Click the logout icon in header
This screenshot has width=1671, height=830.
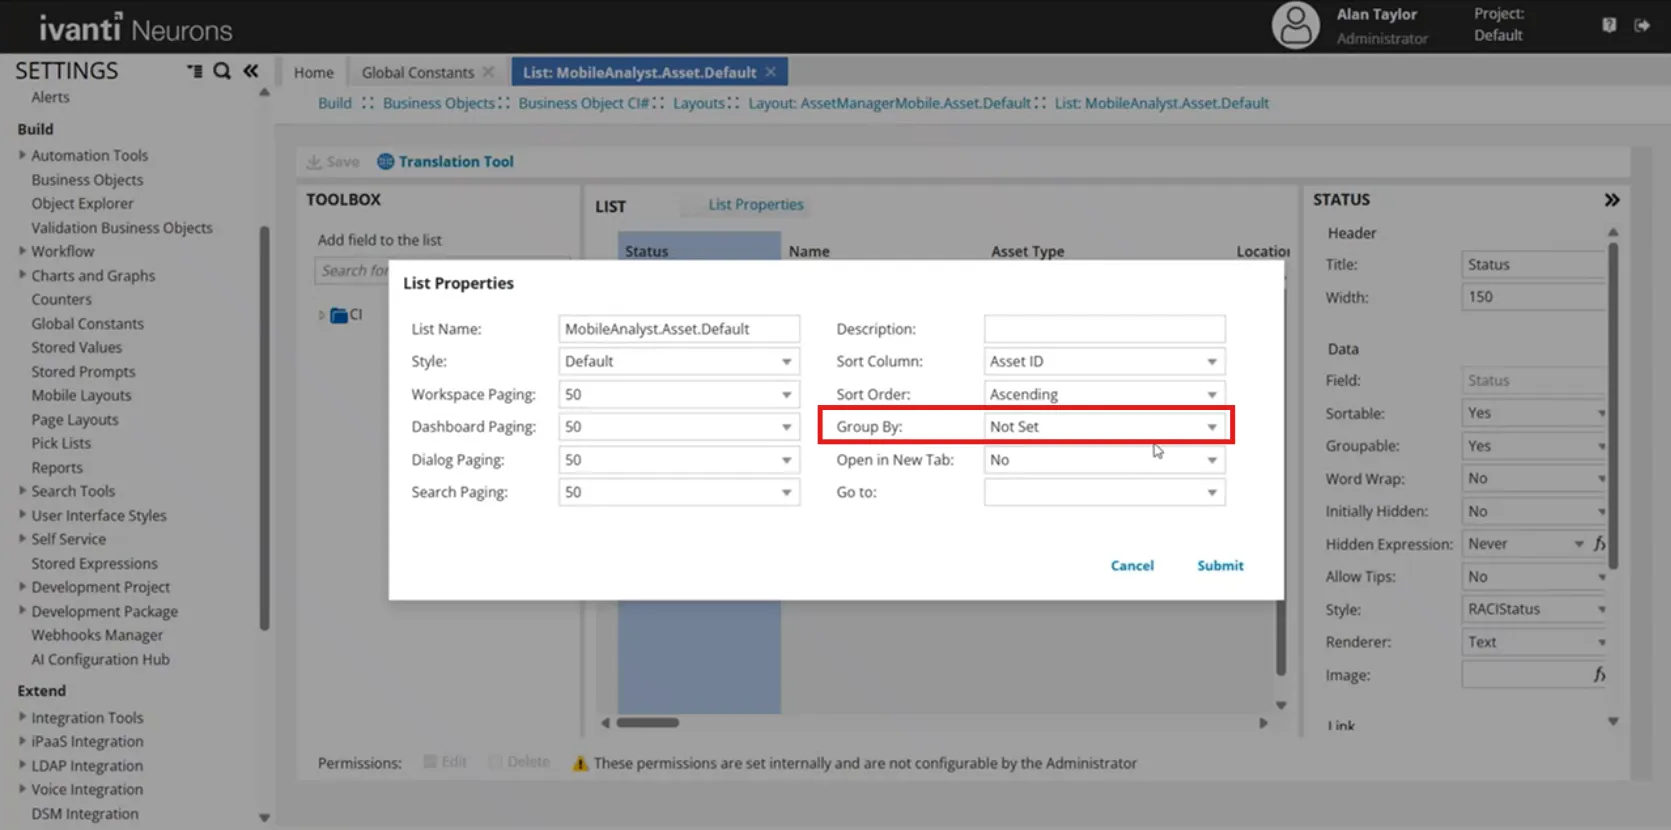click(1642, 25)
